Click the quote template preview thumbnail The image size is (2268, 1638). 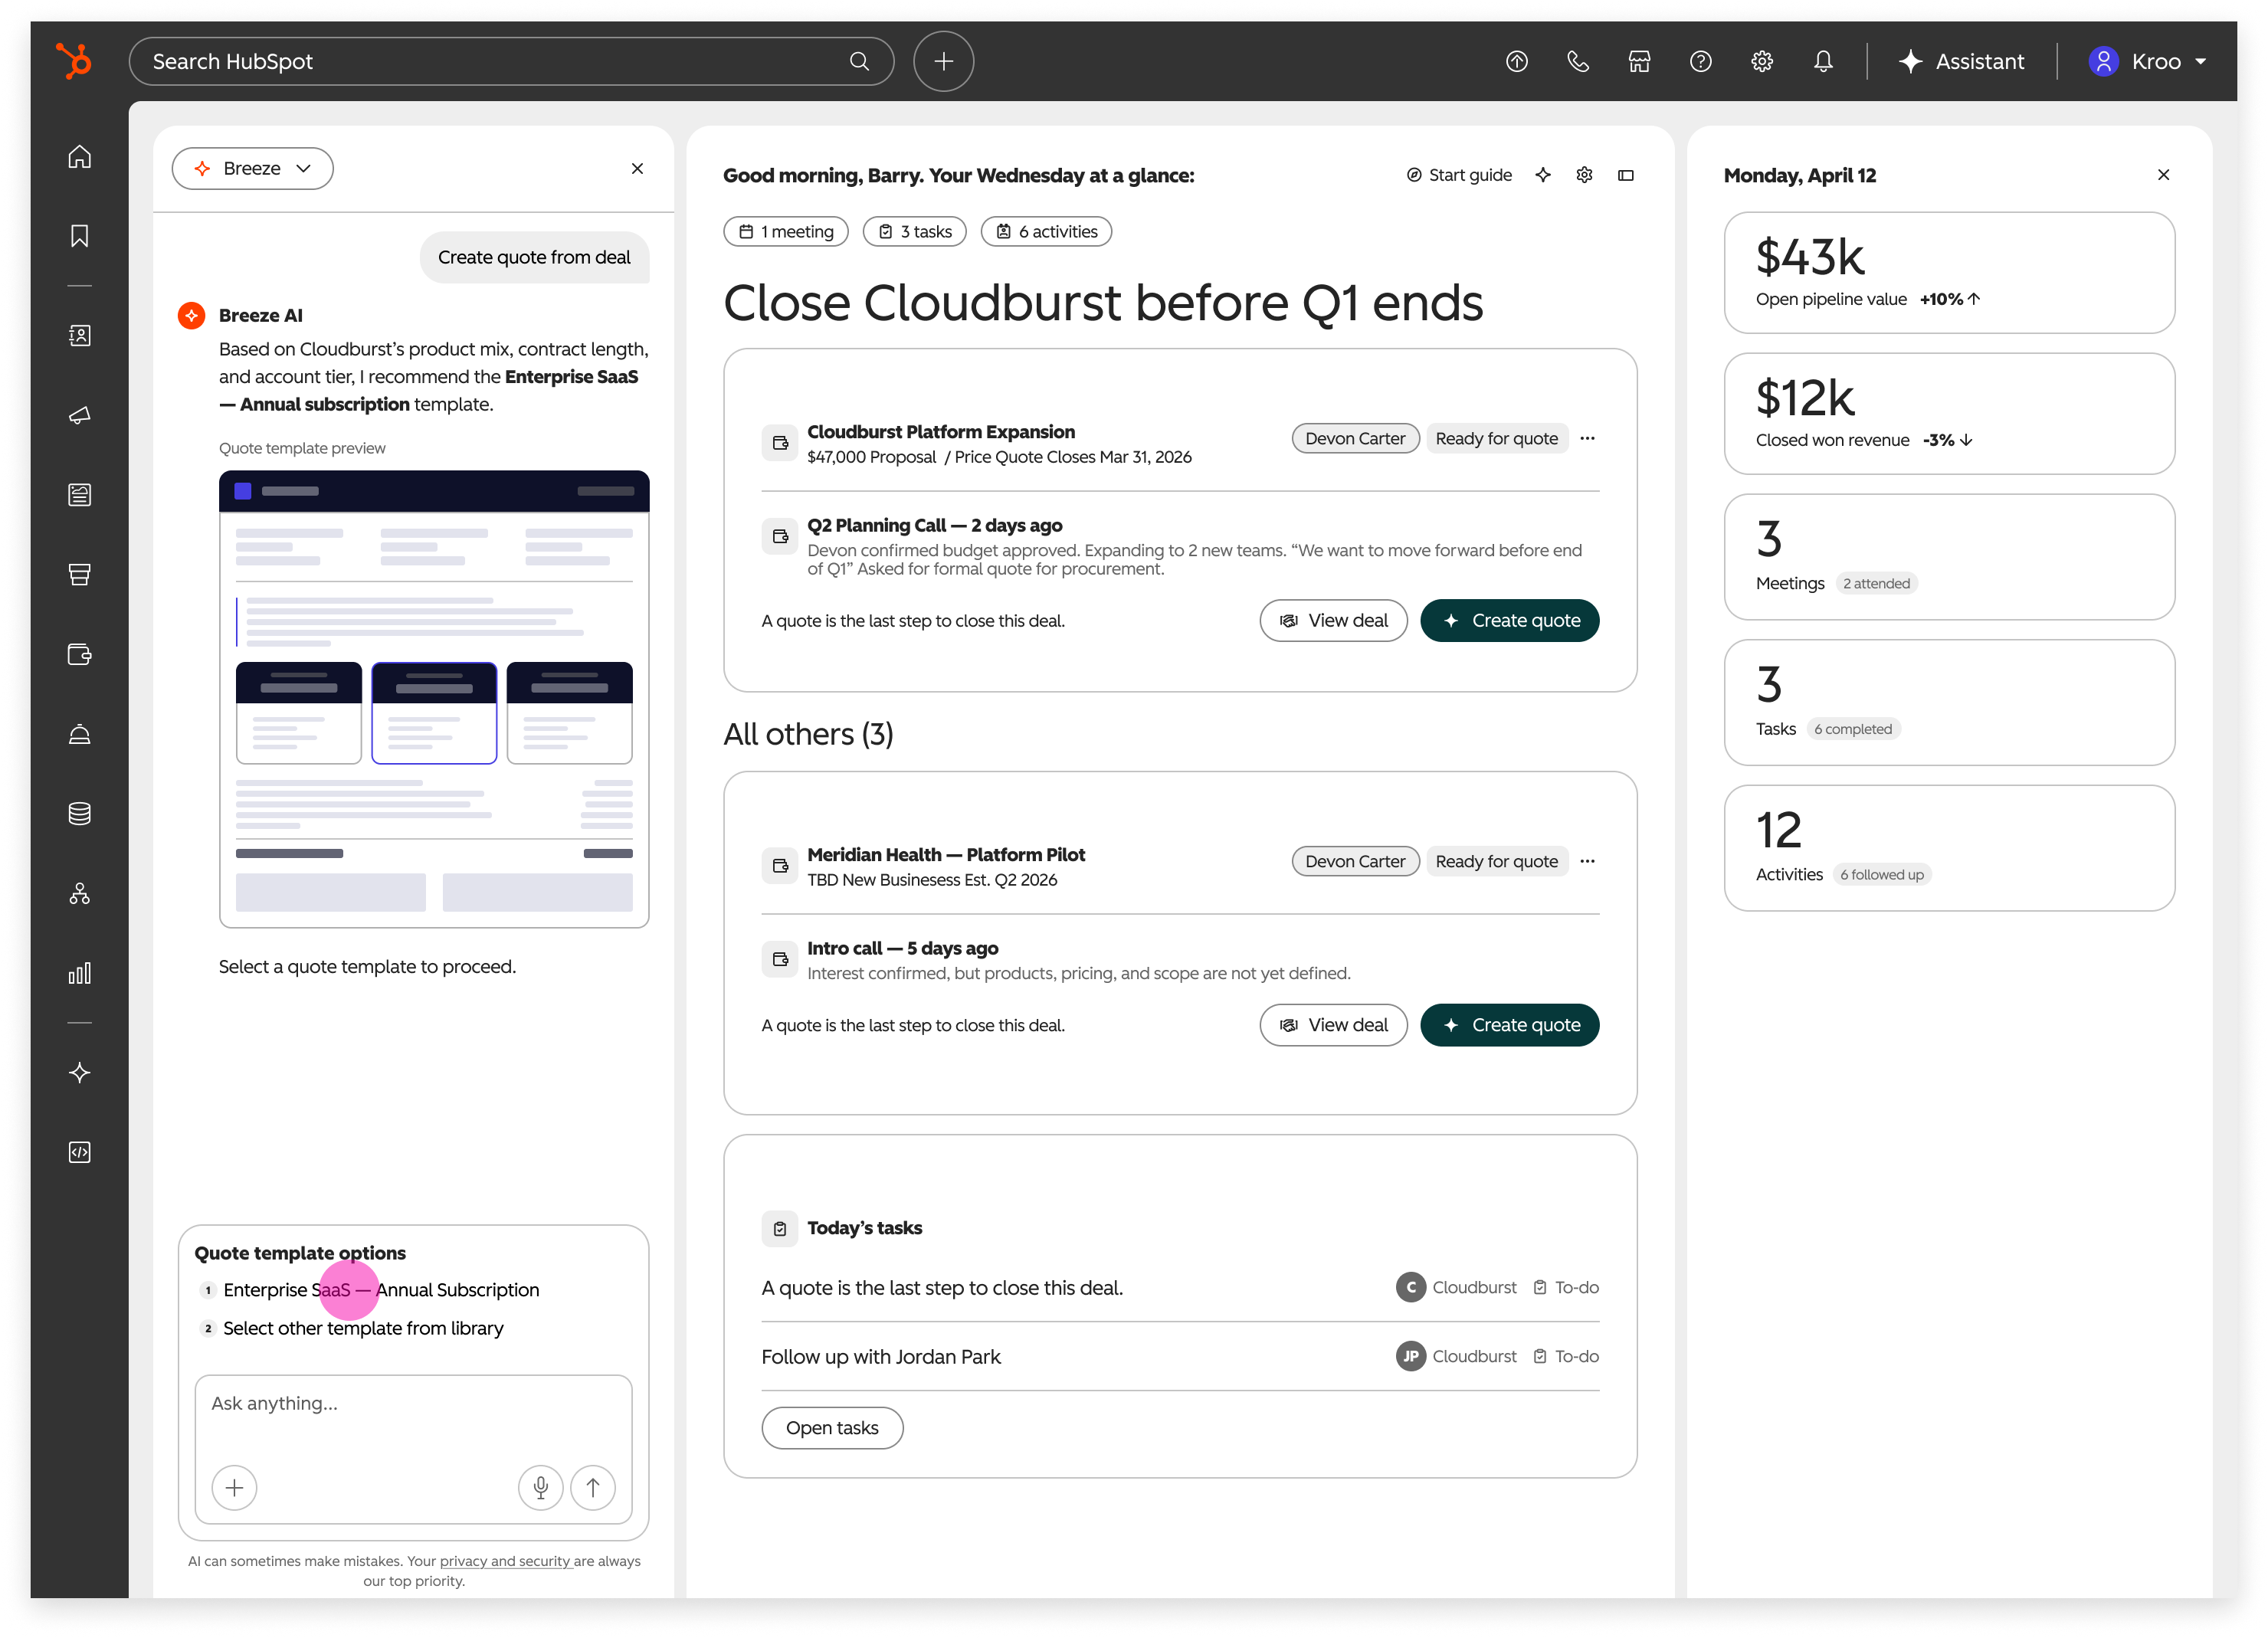click(434, 699)
